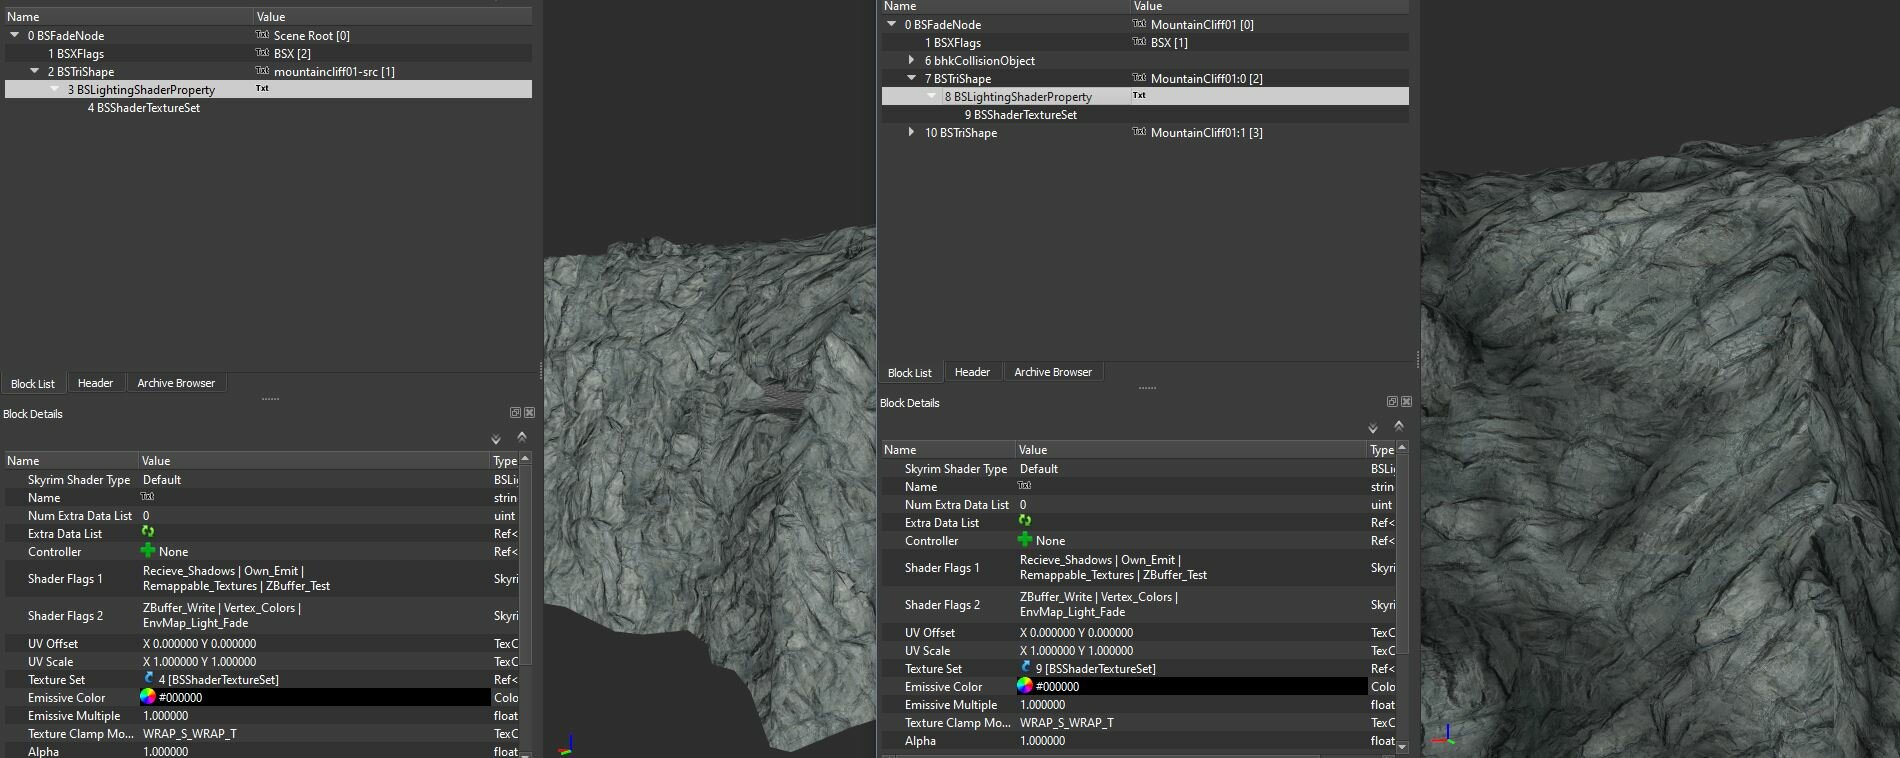Click the link icon beside 4 [BSShaderTextureSet]
This screenshot has height=758, width=1900.
pos(149,679)
